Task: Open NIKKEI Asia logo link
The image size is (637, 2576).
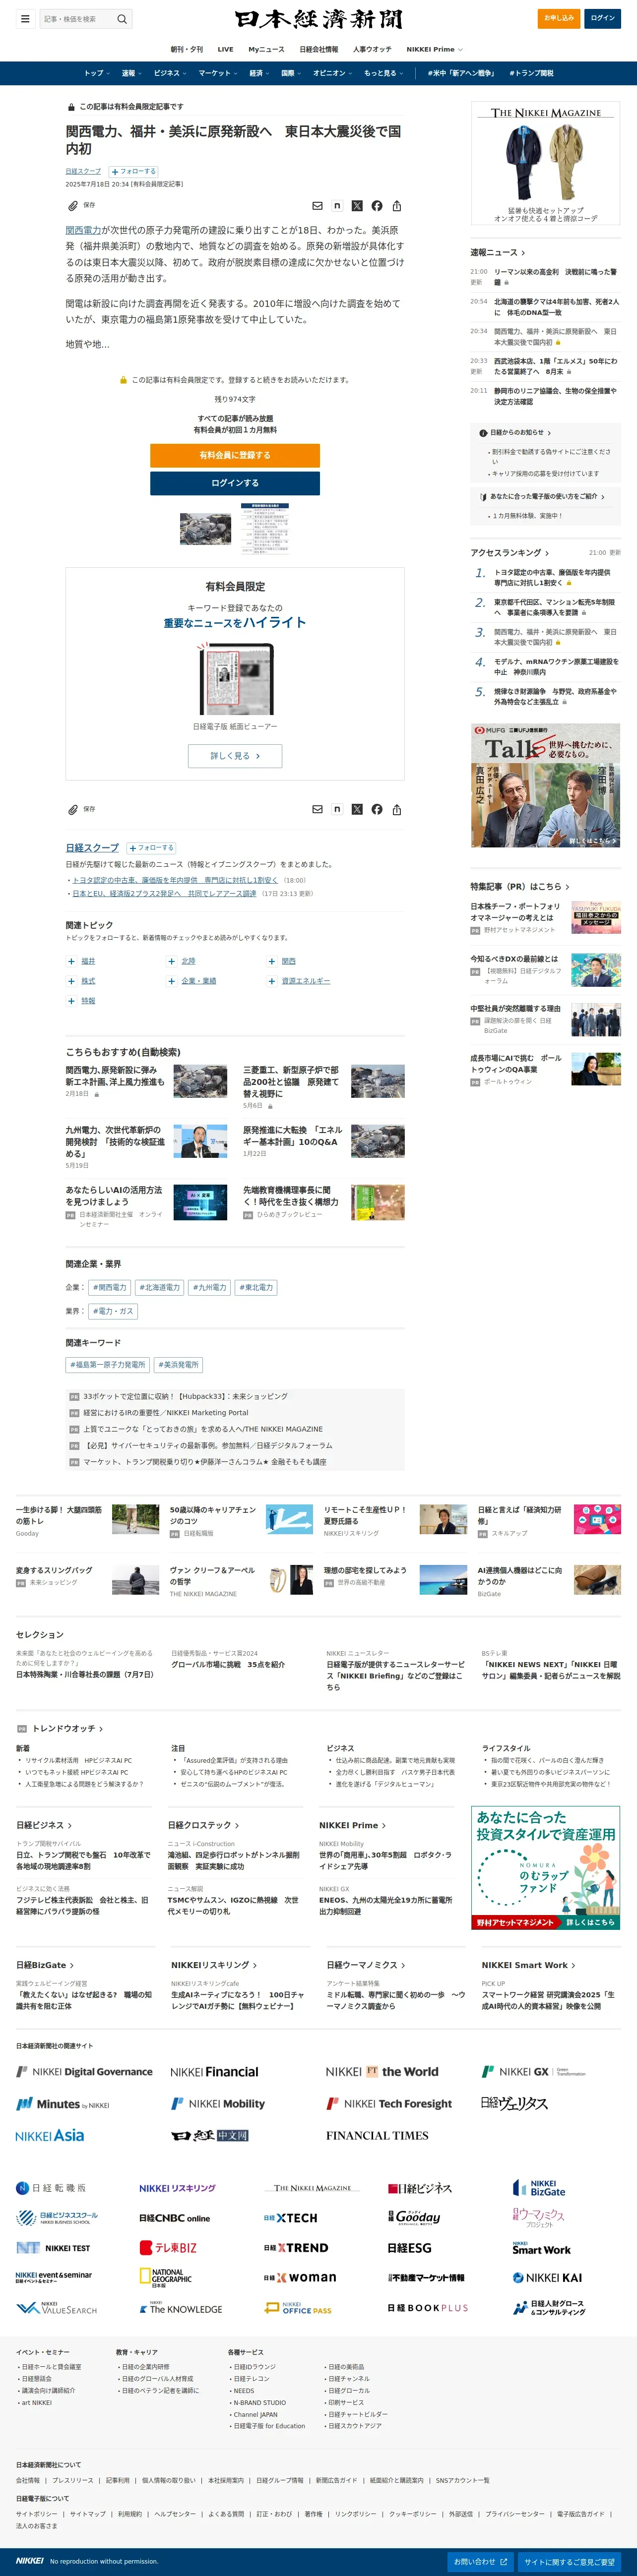Action: click(x=50, y=2135)
